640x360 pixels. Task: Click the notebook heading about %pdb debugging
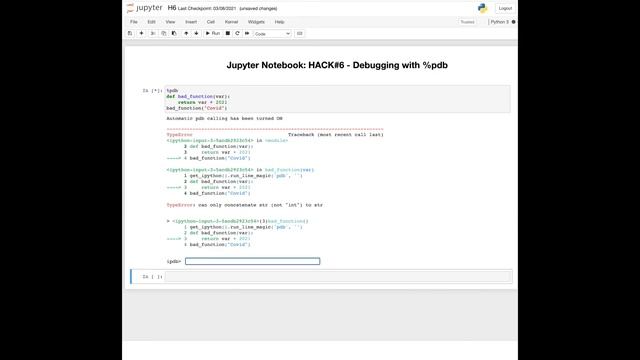[337, 65]
